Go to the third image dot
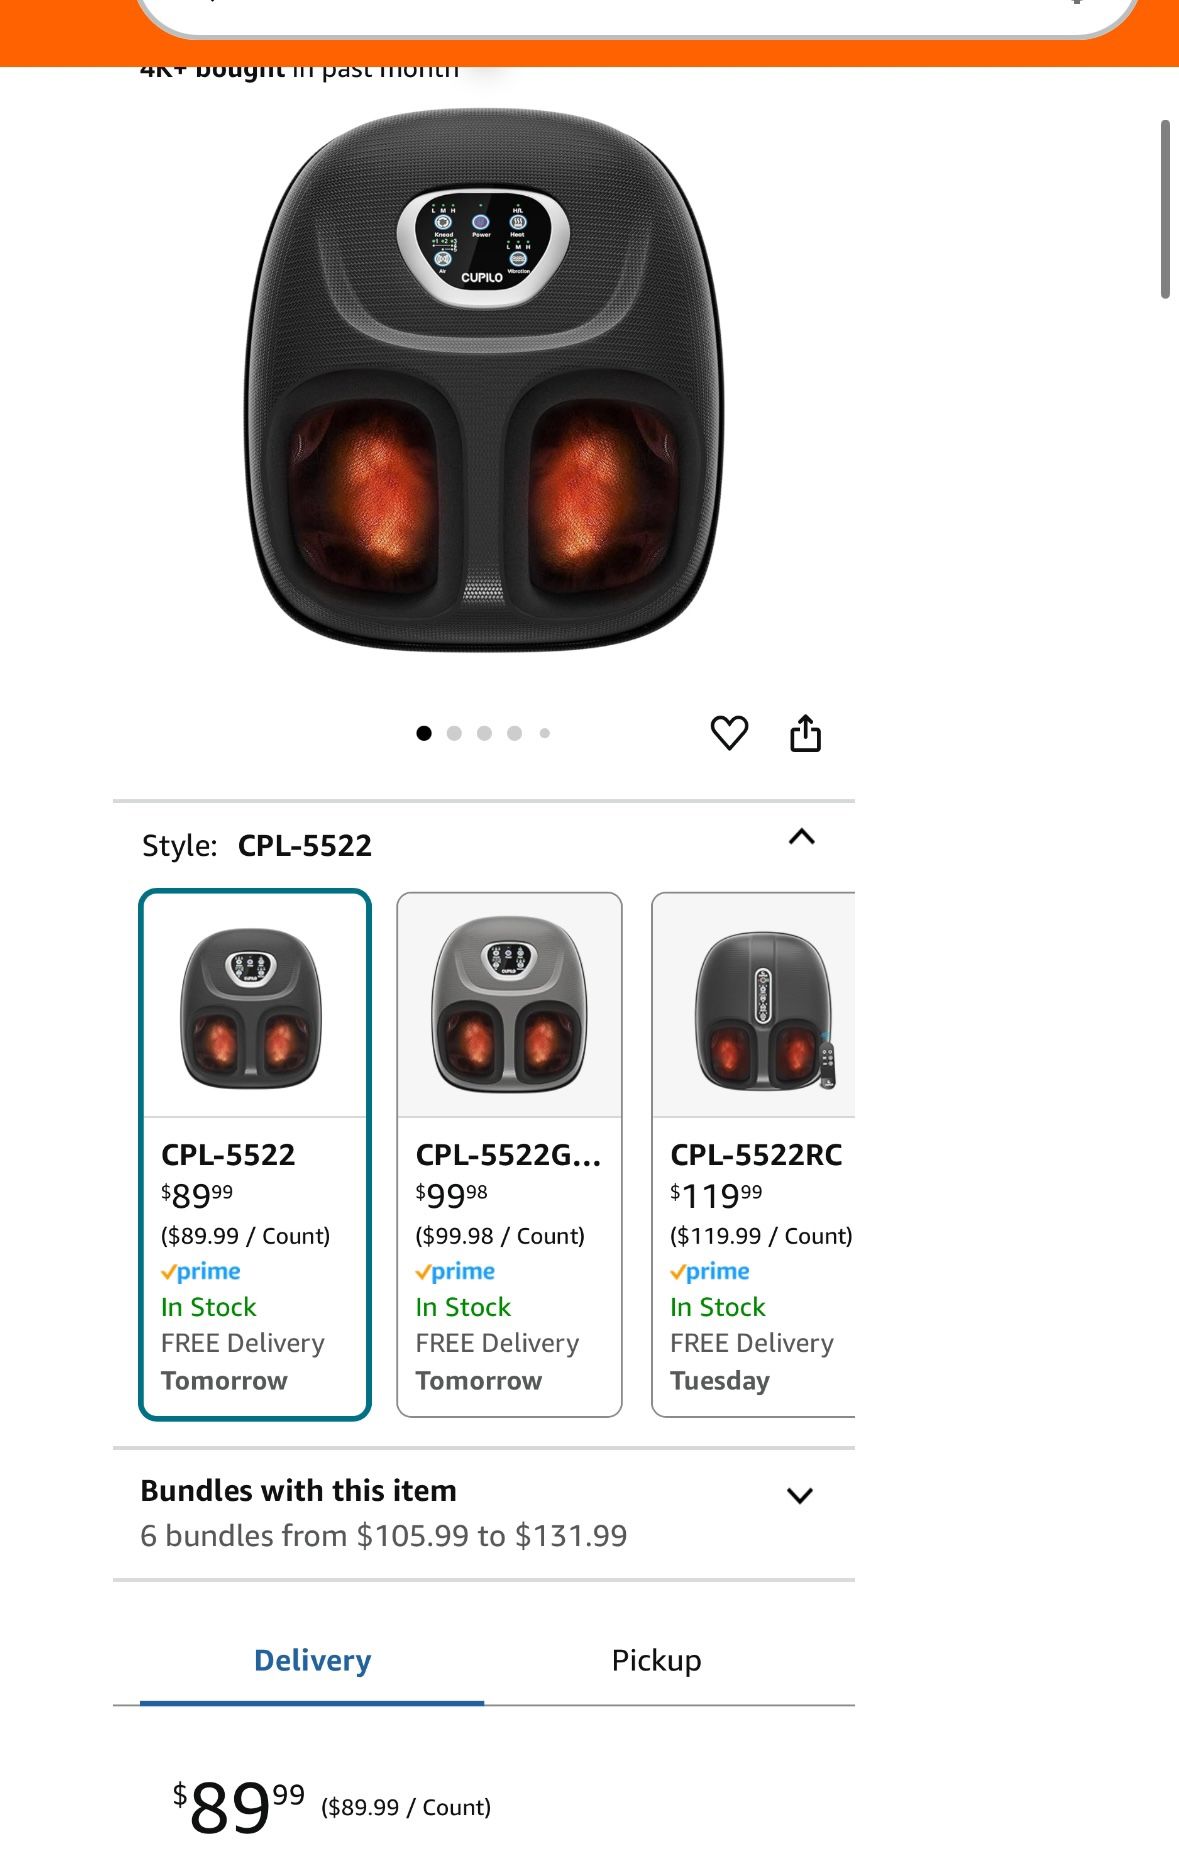This screenshot has width=1179, height=1855. click(x=484, y=733)
